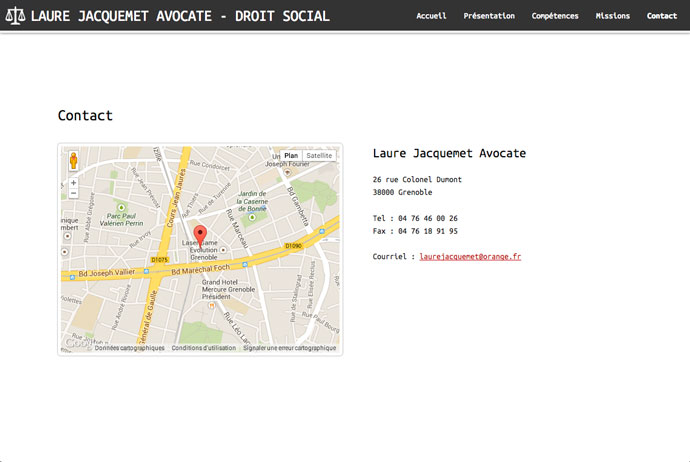
Task: Open the Accueil menu item
Action: click(x=431, y=16)
